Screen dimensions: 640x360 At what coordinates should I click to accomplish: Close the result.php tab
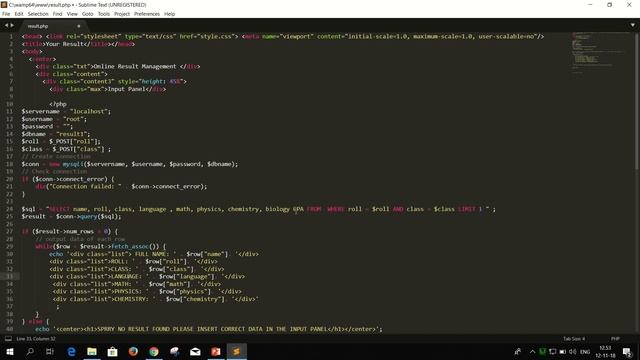point(79,26)
